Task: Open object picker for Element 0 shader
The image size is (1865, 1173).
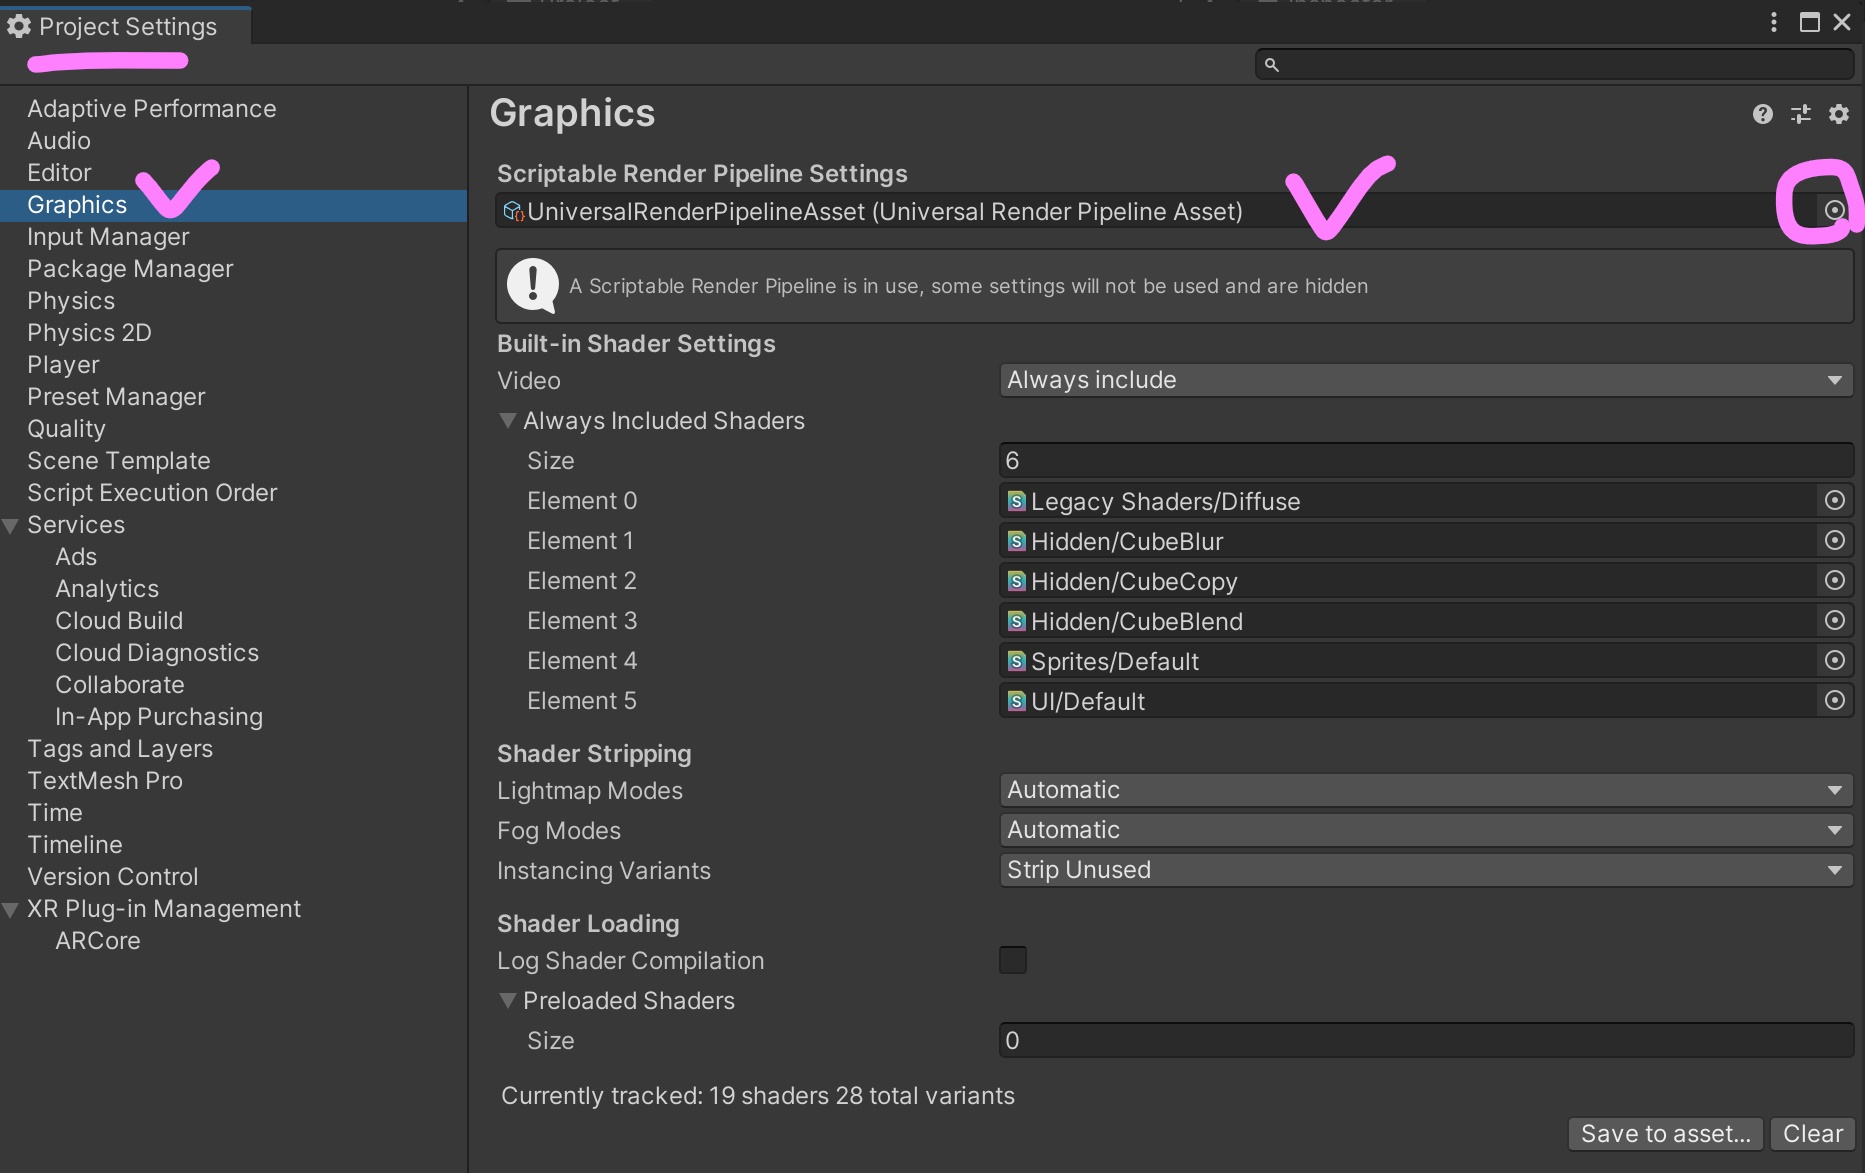Action: click(1835, 500)
